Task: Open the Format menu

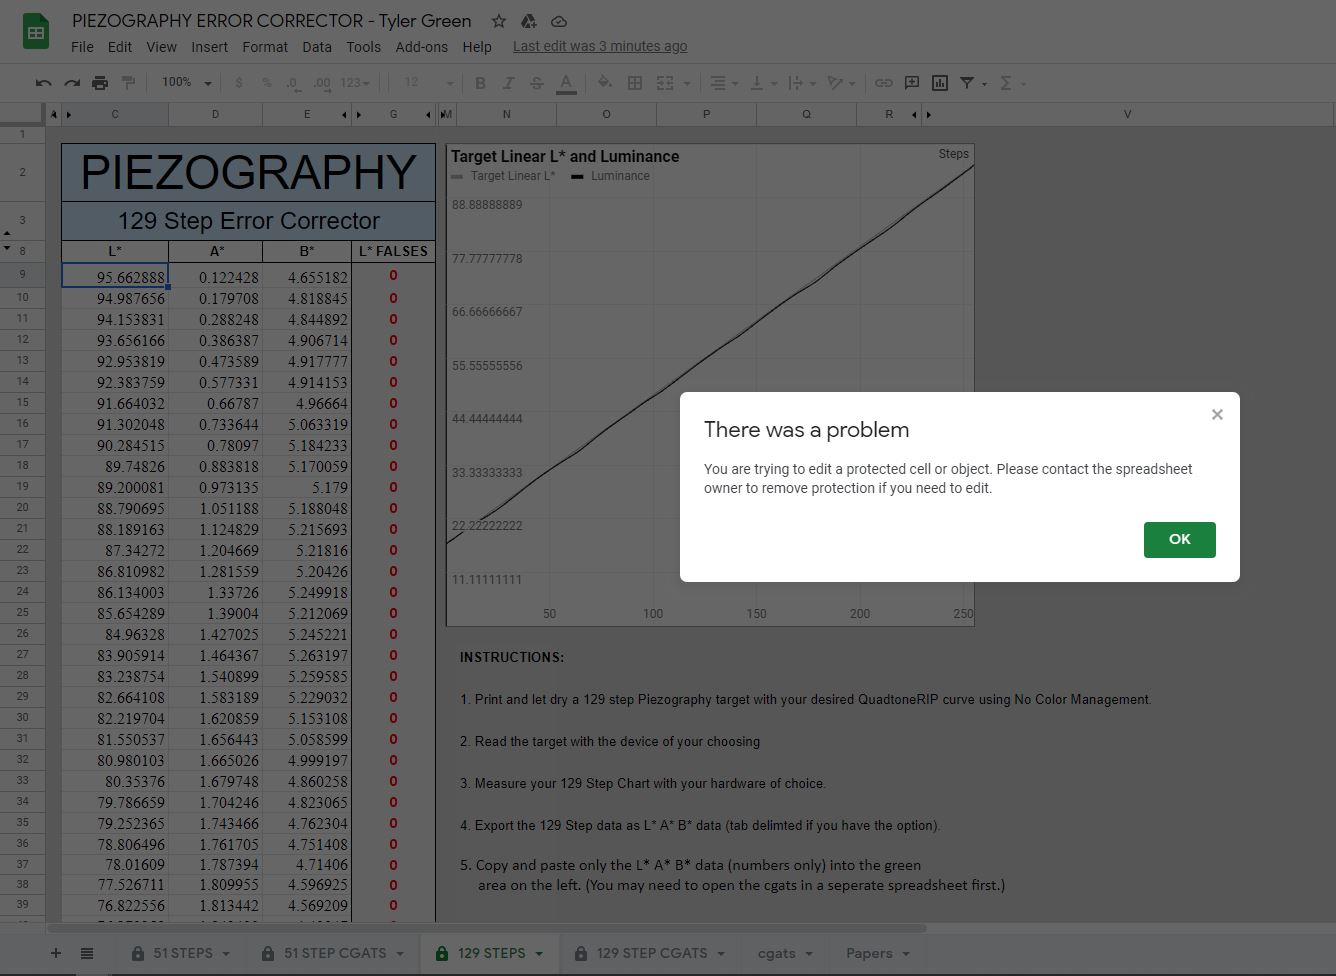Action: (264, 47)
